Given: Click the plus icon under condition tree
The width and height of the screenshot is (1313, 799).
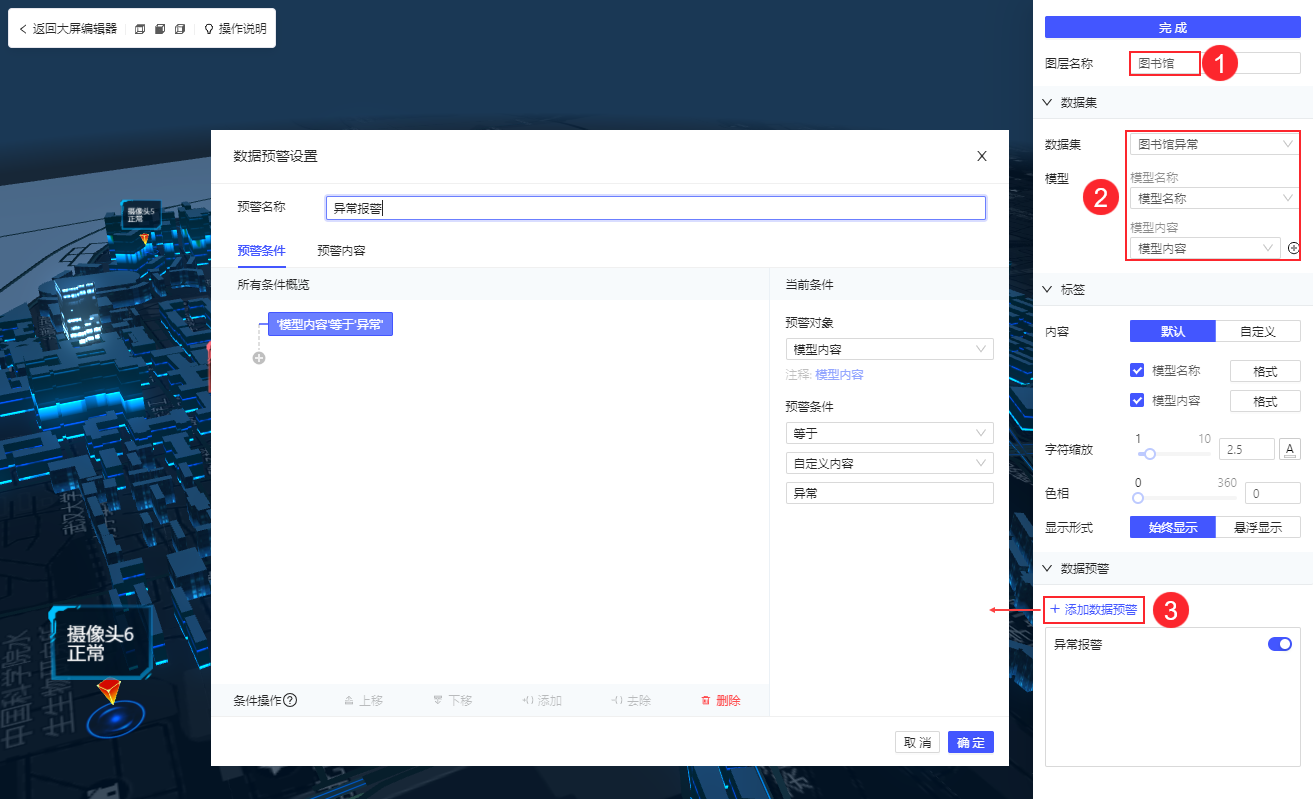Looking at the screenshot, I should pyautogui.click(x=259, y=358).
